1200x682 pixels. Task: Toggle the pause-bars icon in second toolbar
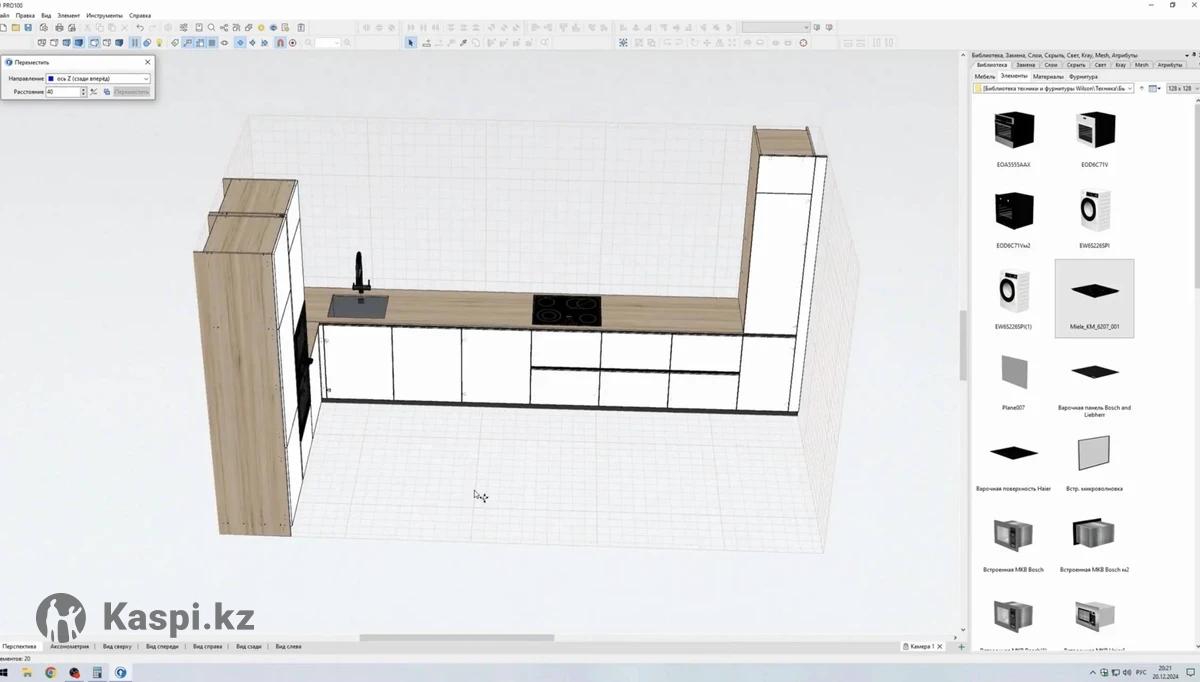135,43
